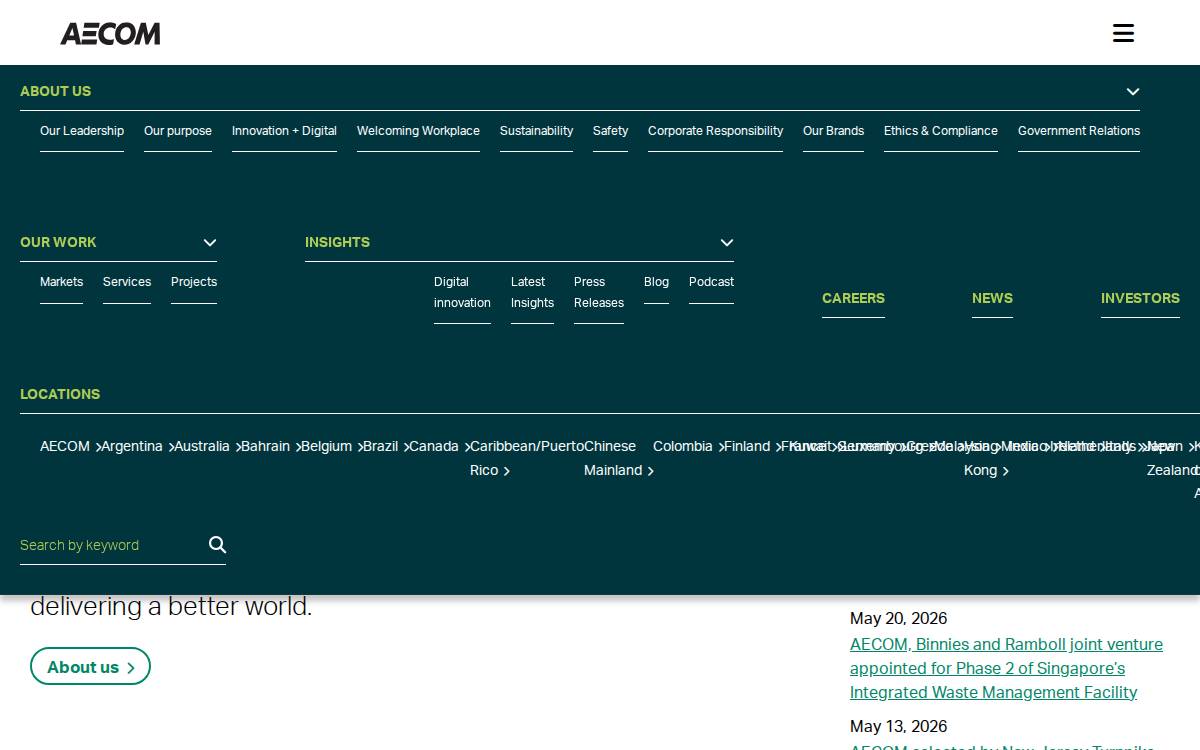Go to the Careers menu item

pos(853,298)
